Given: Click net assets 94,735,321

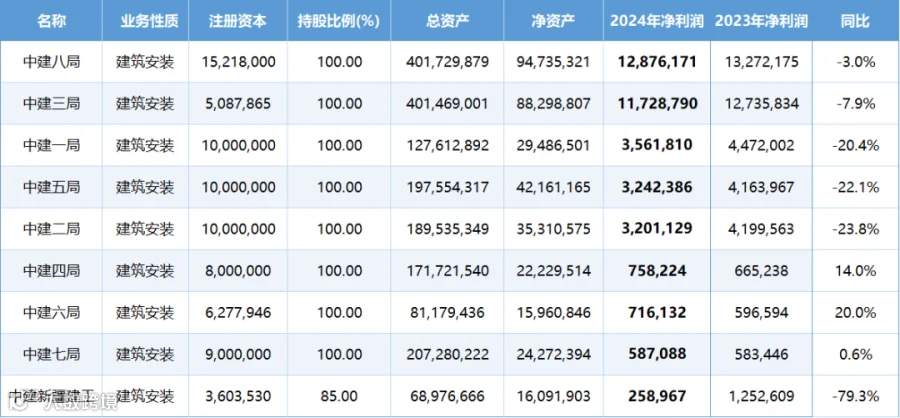Looking at the screenshot, I should pos(554,61).
